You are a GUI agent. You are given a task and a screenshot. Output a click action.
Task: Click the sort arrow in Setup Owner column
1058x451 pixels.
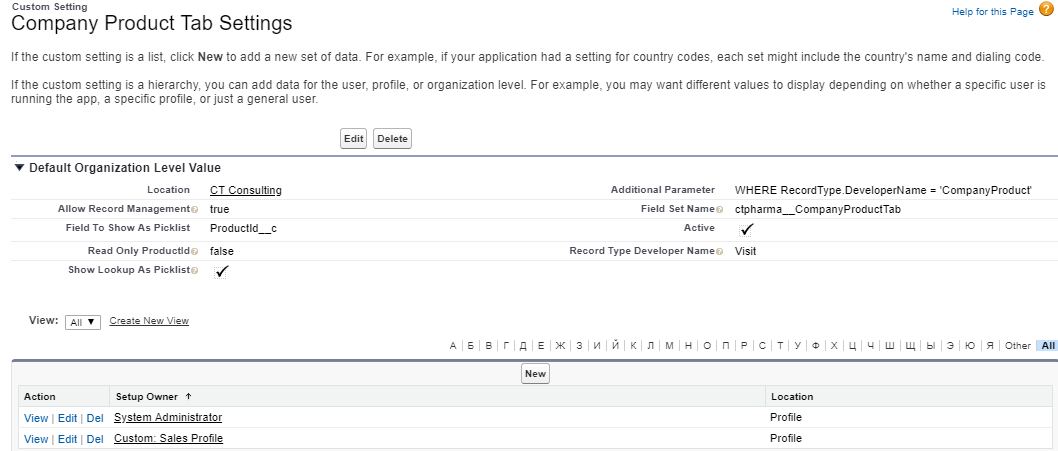coord(189,397)
